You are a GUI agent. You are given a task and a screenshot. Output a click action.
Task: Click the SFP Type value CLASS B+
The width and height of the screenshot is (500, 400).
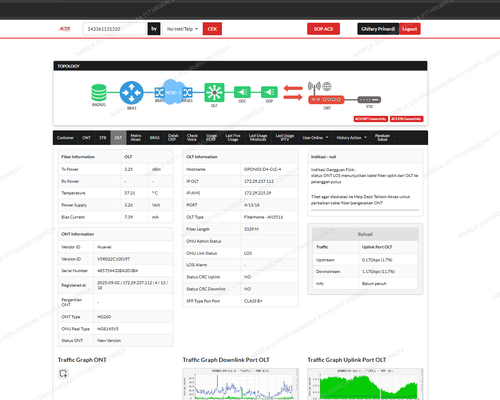(x=253, y=301)
